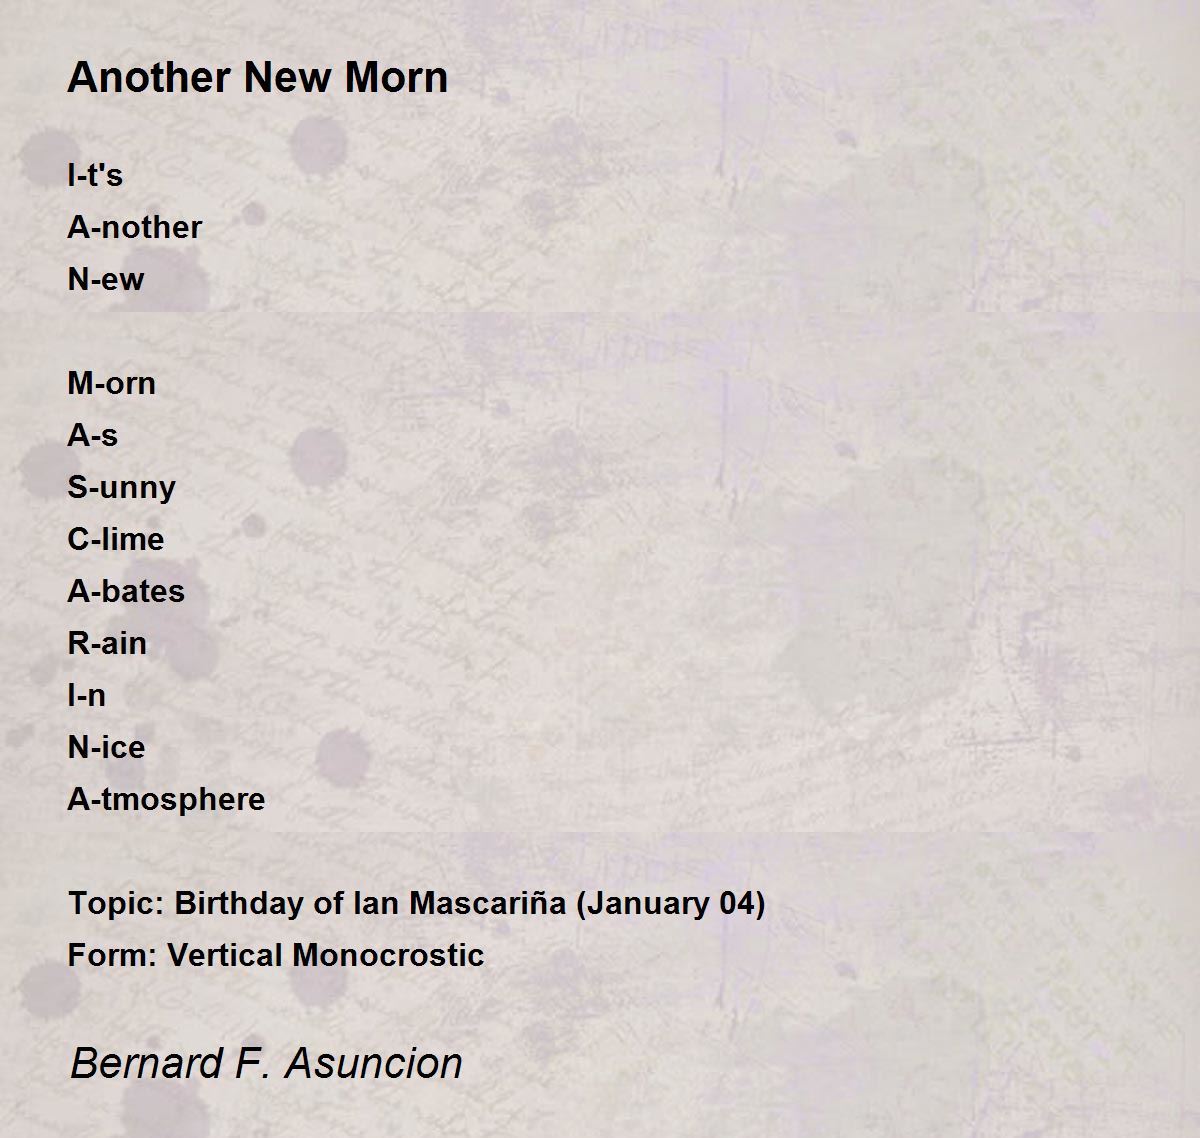Viewport: 1200px width, 1138px height.
Task: Click the line N-ew
Action: click(106, 279)
